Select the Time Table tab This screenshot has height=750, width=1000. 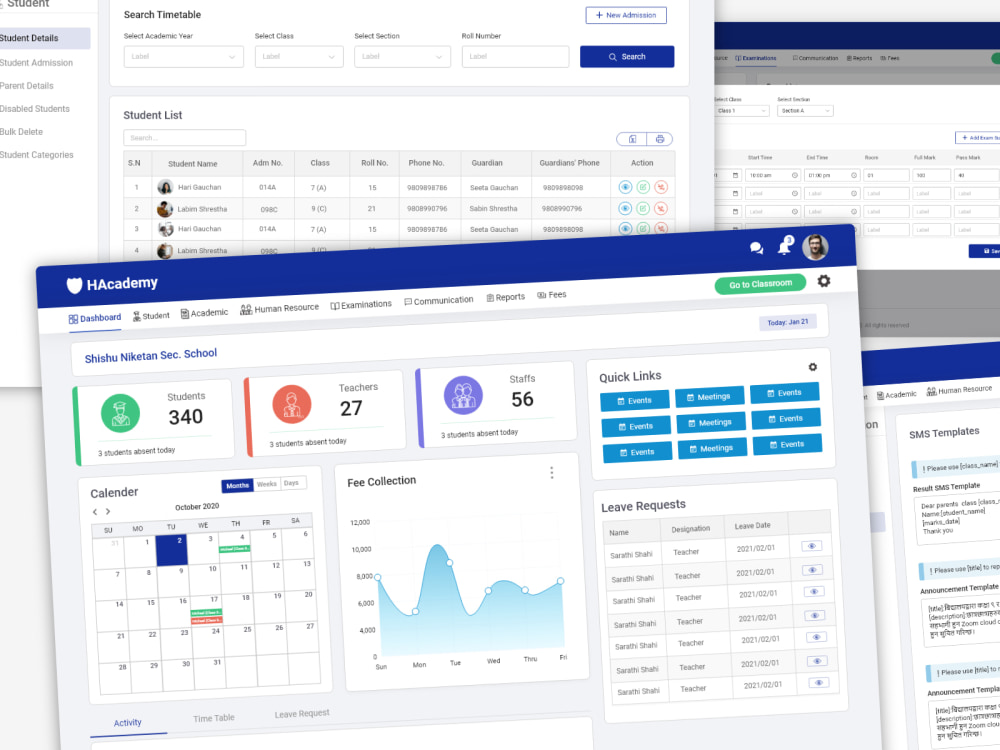click(x=214, y=718)
